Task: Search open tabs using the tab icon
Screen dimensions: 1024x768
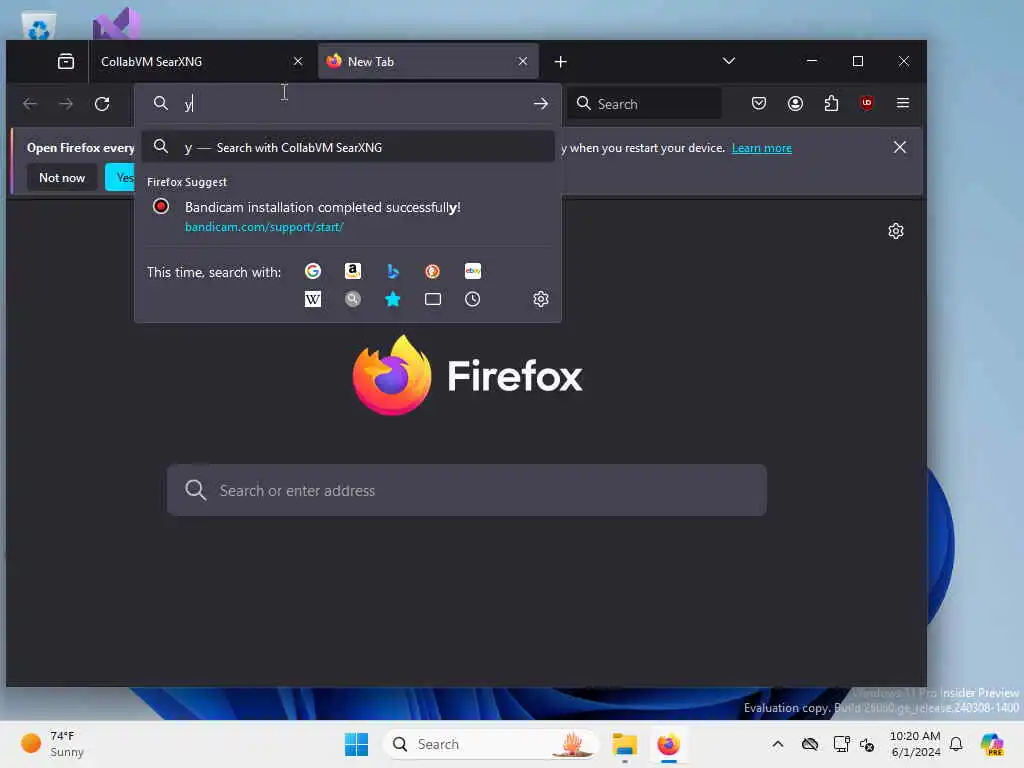Action: point(432,299)
